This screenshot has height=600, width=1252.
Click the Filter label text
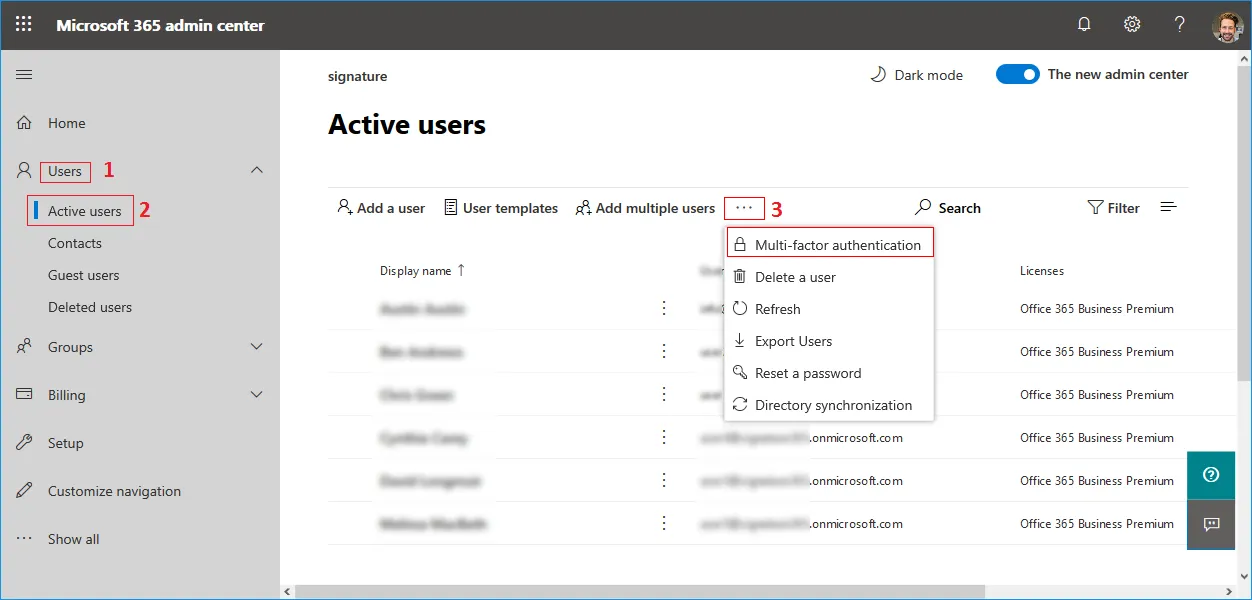click(1124, 208)
